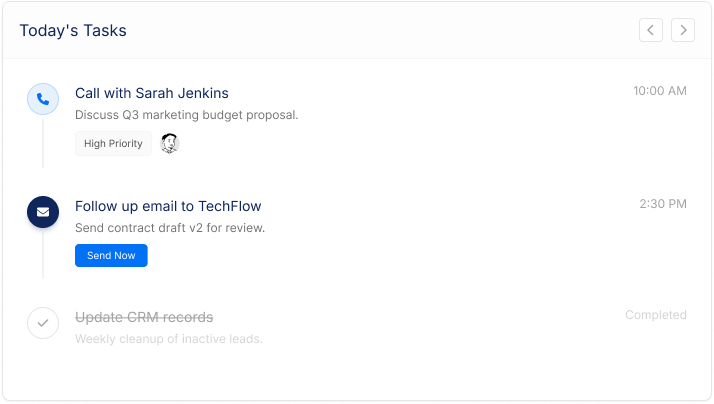Click the Today's Tasks heading
Image resolution: width=714 pixels, height=404 pixels.
[73, 30]
